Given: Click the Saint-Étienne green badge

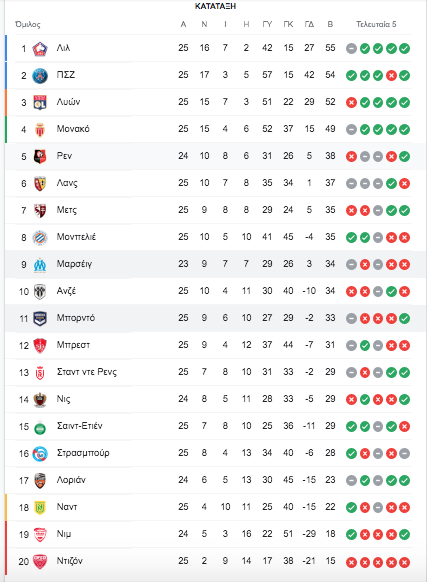Looking at the screenshot, I should 40,427.
